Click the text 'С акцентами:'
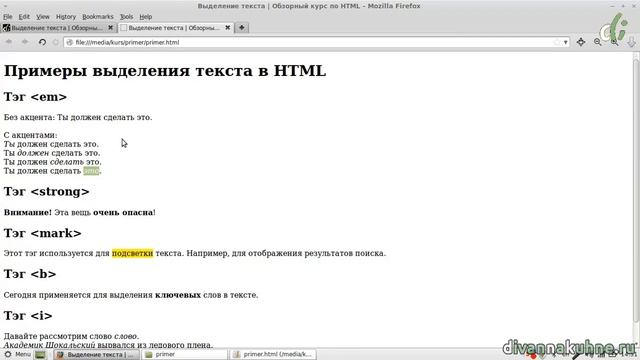The image size is (640, 360). pyautogui.click(x=31, y=135)
